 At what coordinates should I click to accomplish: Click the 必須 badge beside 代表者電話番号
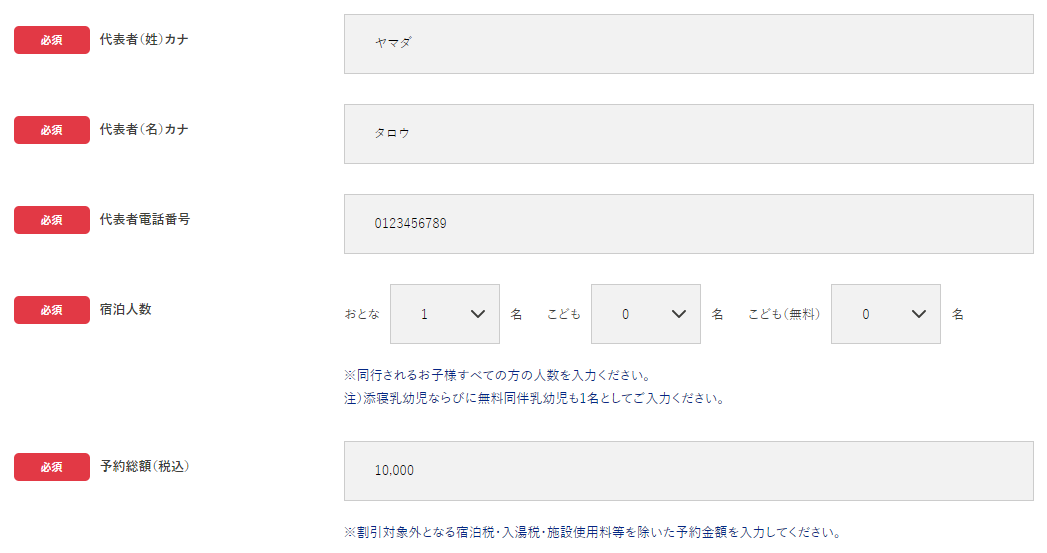click(52, 220)
